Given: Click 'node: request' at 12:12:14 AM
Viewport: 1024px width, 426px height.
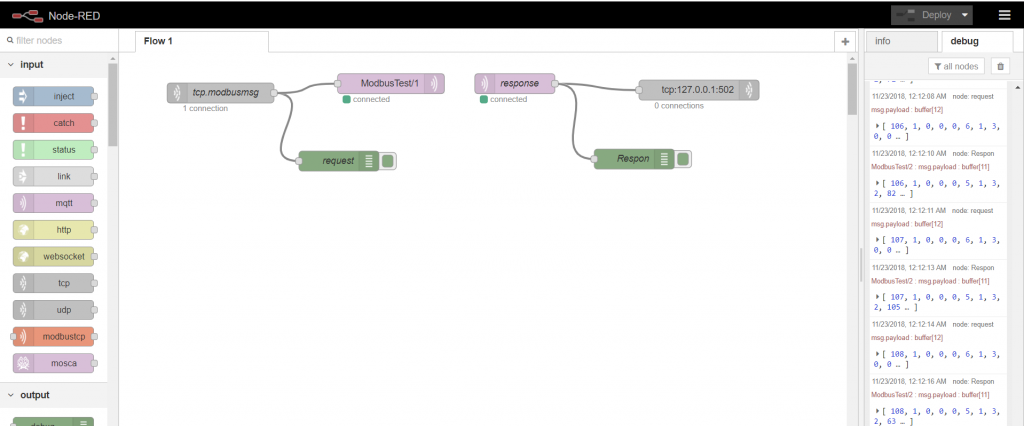Looking at the screenshot, I should (973, 324).
